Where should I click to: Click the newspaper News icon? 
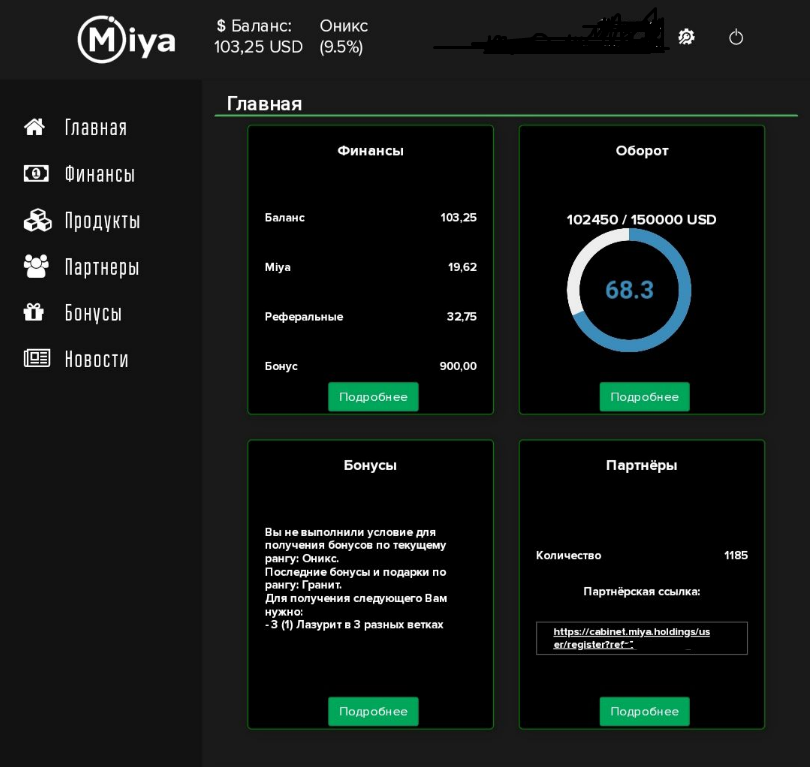pos(36,358)
